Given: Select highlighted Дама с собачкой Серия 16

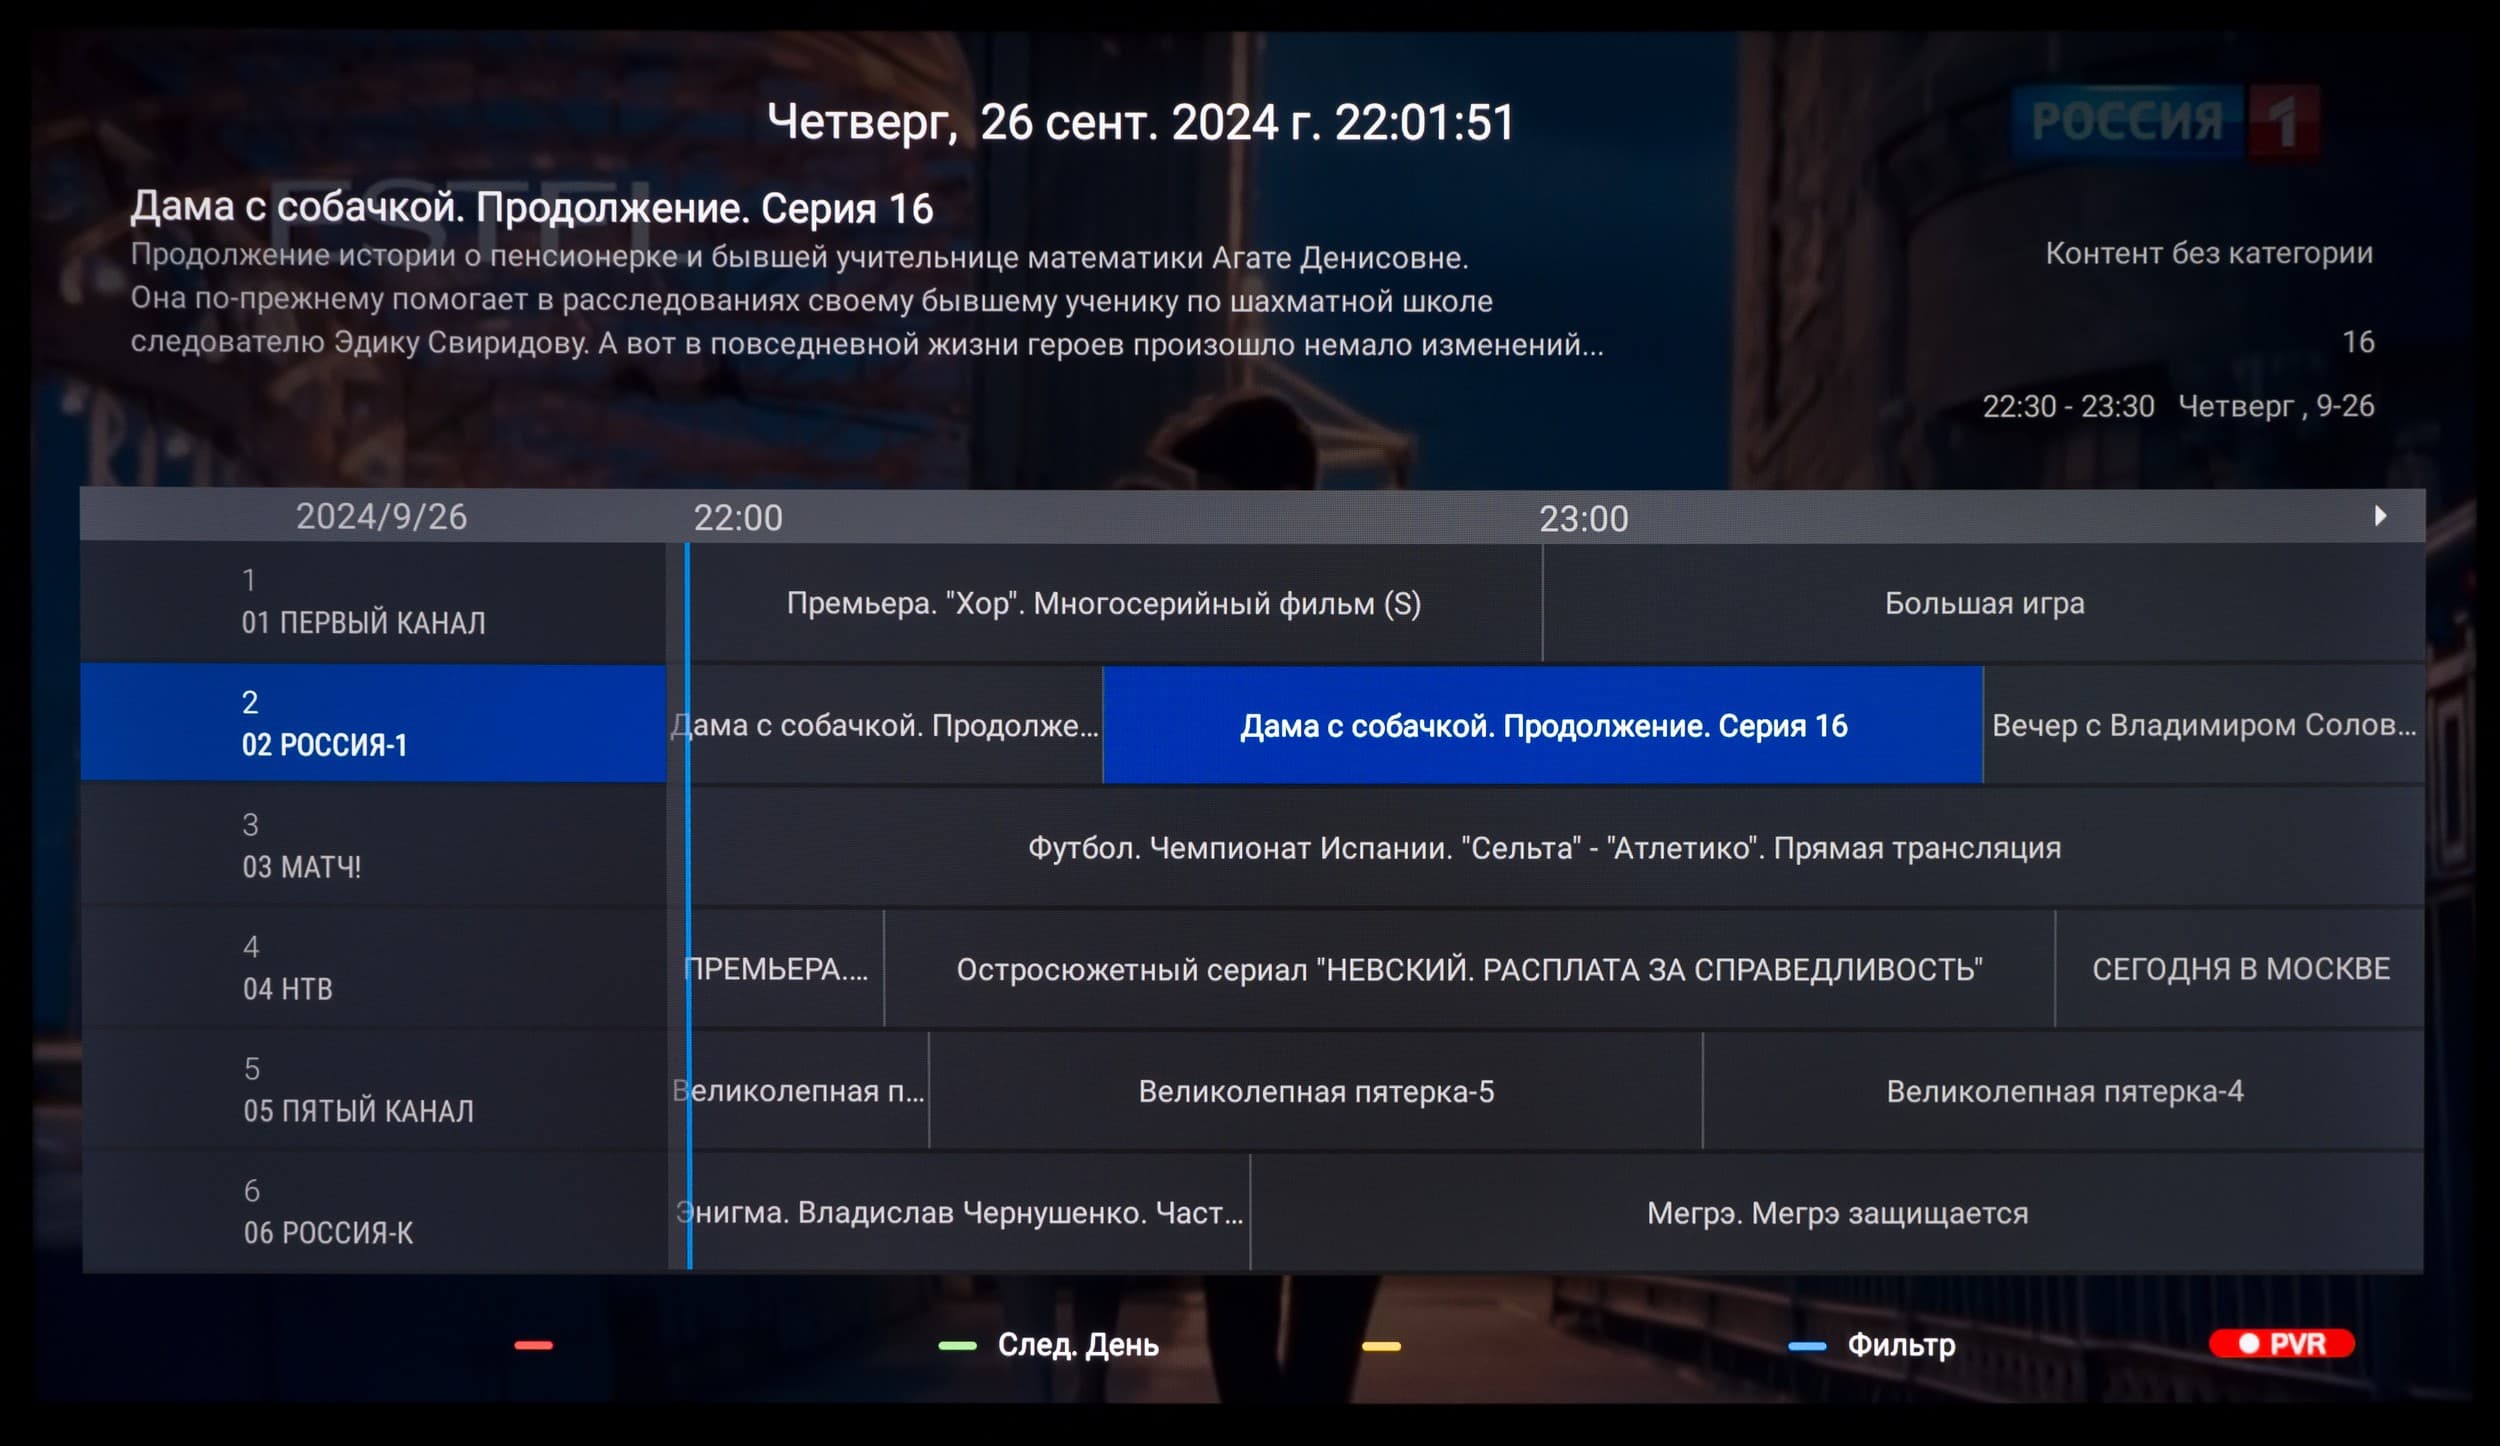Looking at the screenshot, I should point(1542,726).
